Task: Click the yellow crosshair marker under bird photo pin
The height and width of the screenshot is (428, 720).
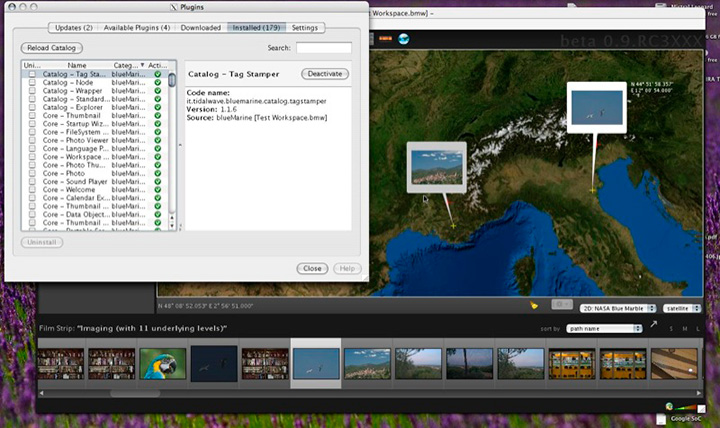Action: pyautogui.click(x=592, y=190)
